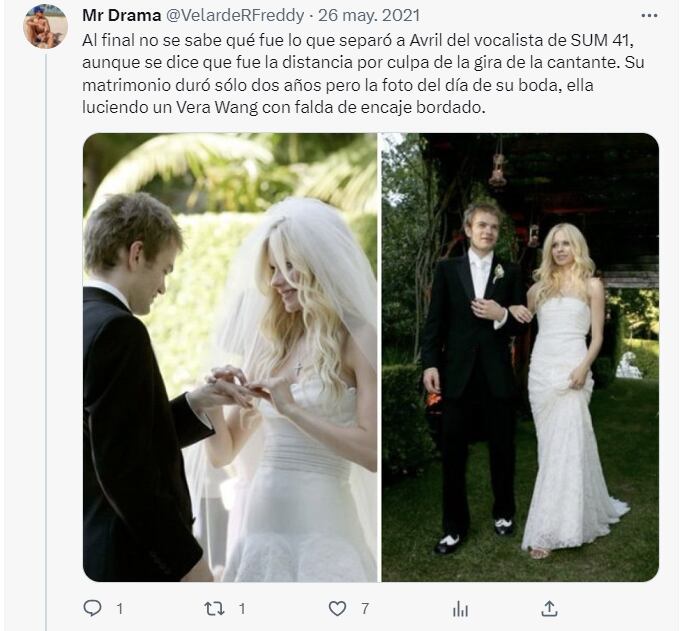This screenshot has width=680, height=631.
Task: Click the retweet count number
Action: (x=242, y=608)
